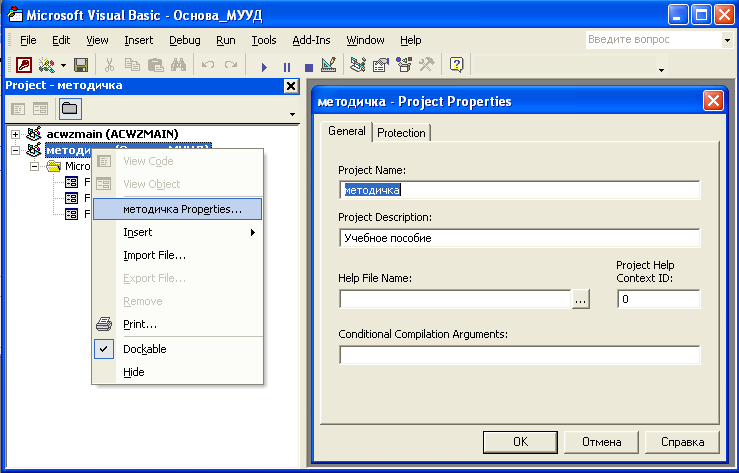
Task: Open the Insert Module dropdown arrow
Action: click(63, 65)
